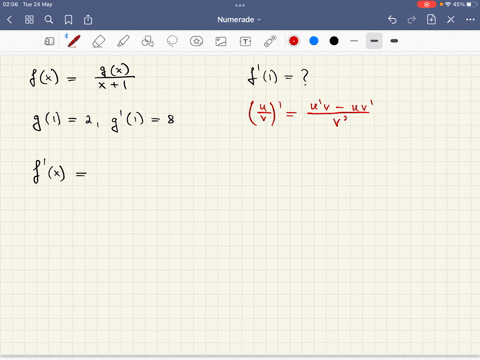Screen dimensions: 480x360
Task: Choose the black color swatch
Action: 334,41
